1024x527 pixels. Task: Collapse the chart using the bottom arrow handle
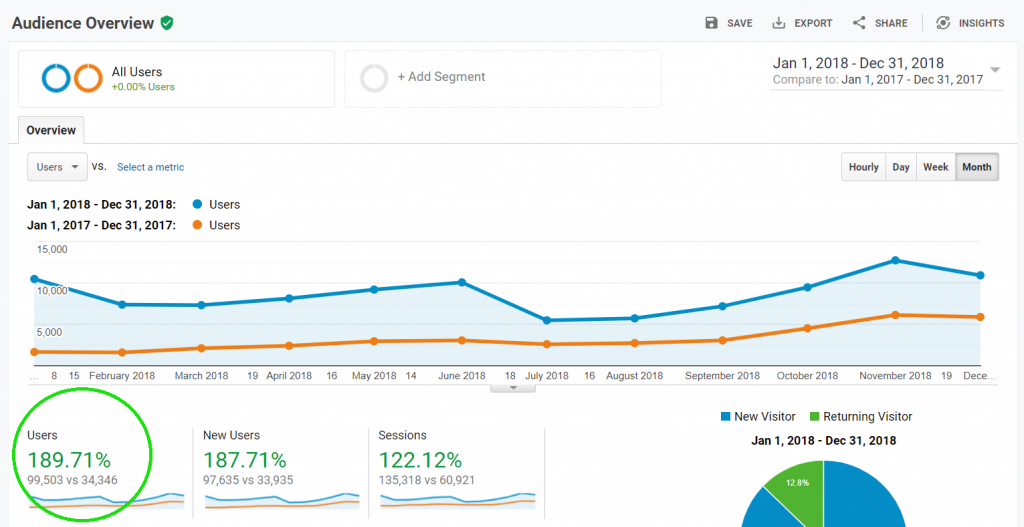click(514, 388)
